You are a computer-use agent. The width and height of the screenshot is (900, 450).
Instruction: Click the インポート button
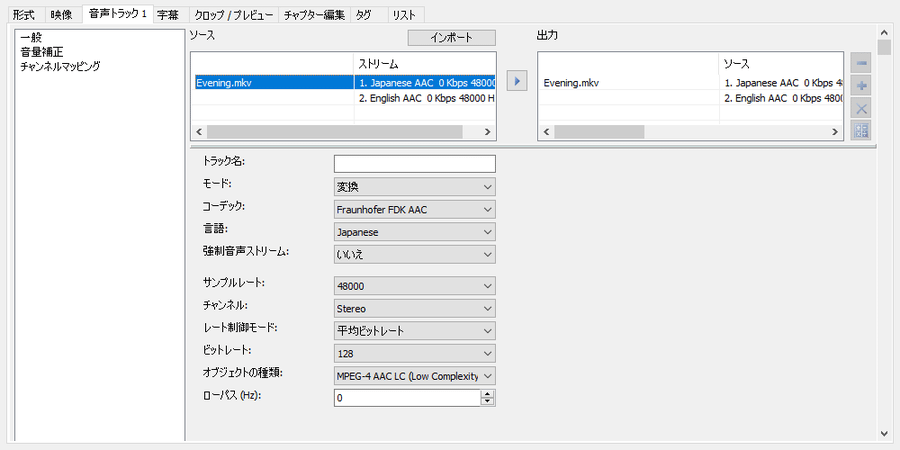(x=452, y=38)
